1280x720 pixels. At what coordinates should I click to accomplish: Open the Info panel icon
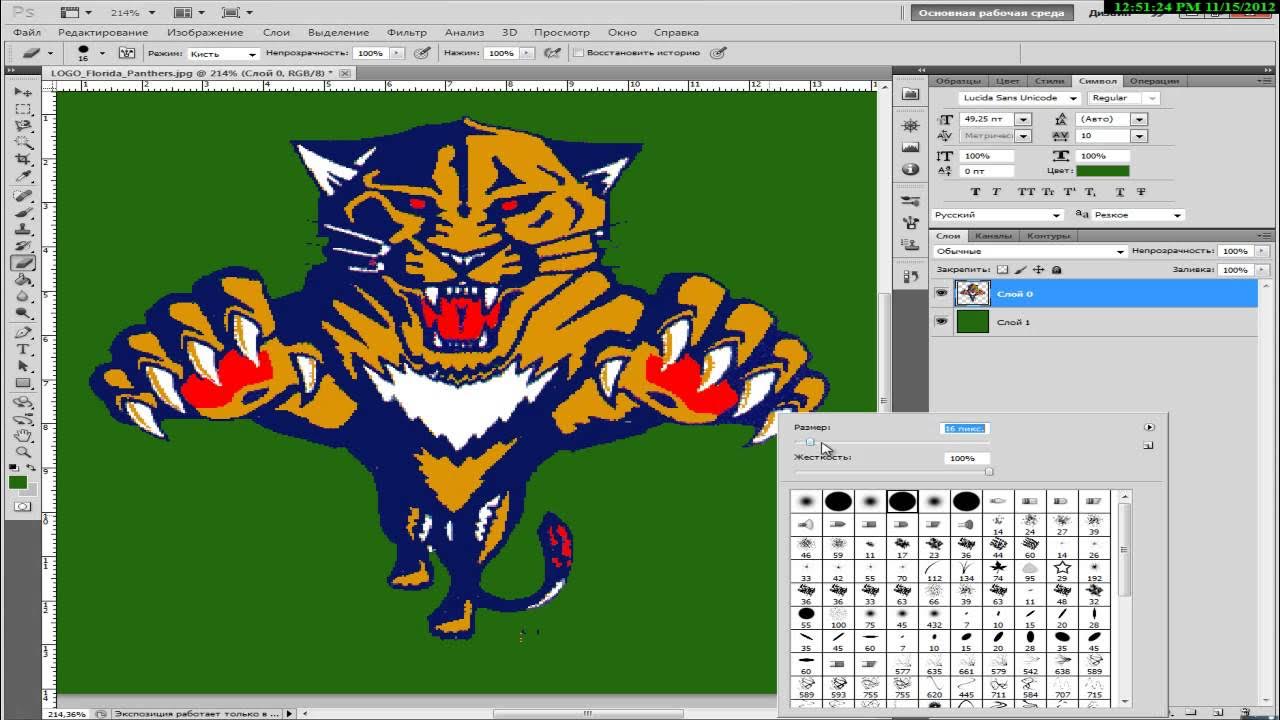[910, 170]
